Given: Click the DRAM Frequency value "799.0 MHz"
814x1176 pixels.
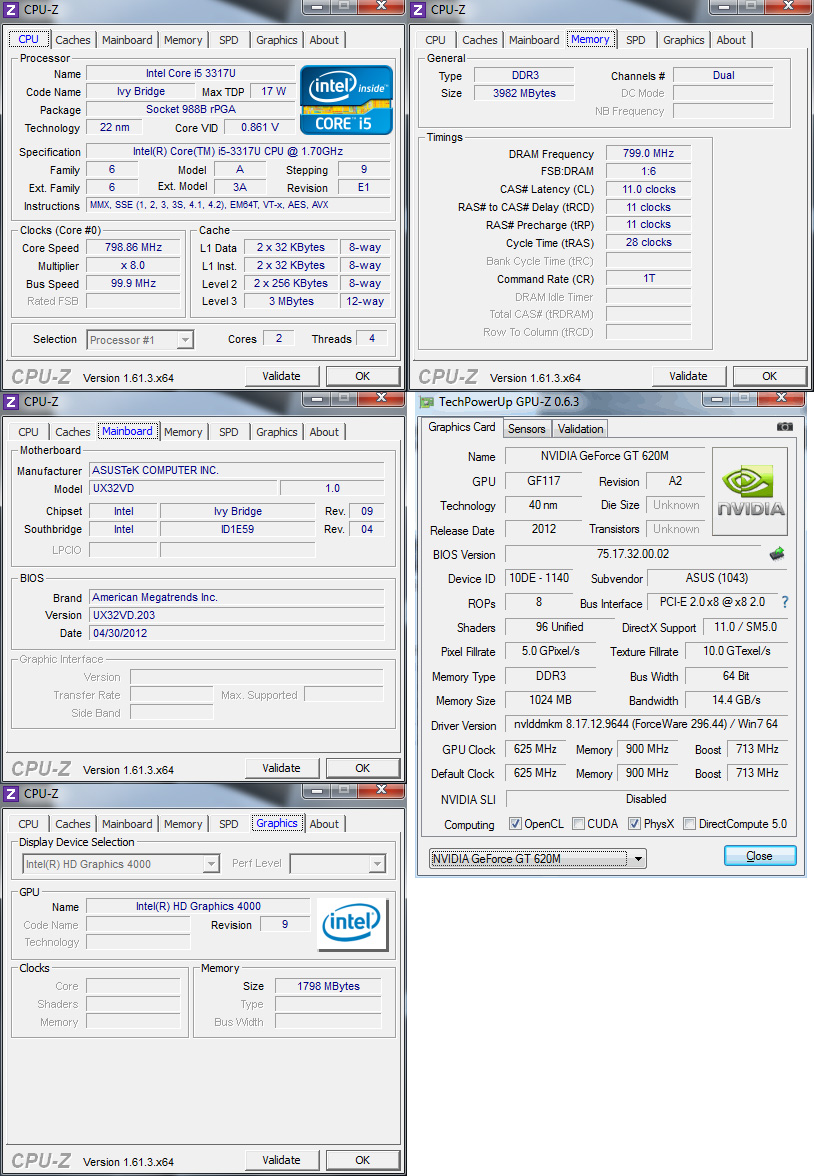Looking at the screenshot, I should tap(648, 153).
